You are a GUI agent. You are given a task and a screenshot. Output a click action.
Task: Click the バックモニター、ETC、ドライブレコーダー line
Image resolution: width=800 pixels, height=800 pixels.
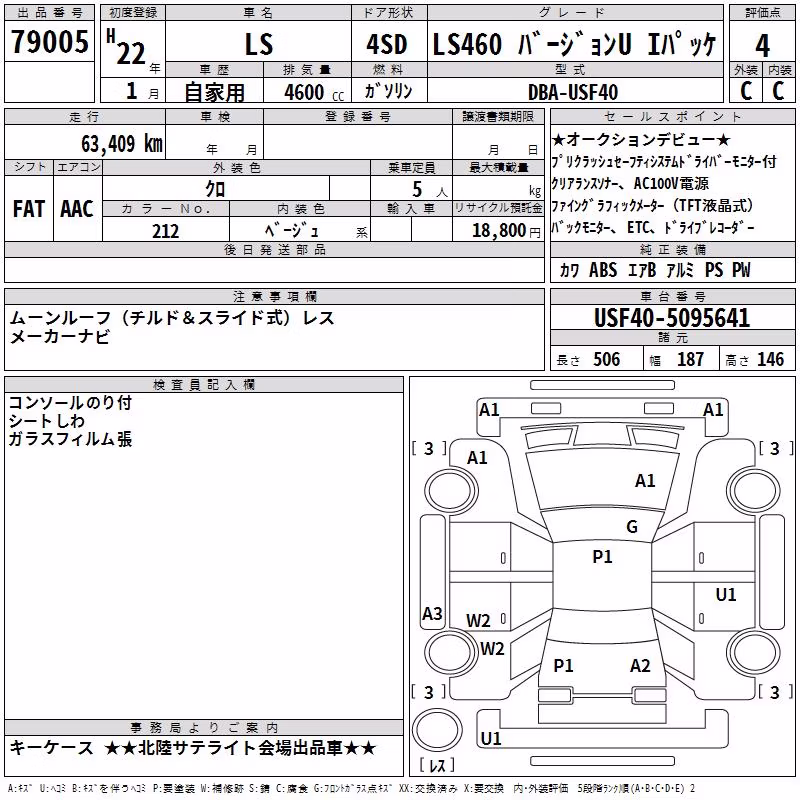(x=653, y=227)
